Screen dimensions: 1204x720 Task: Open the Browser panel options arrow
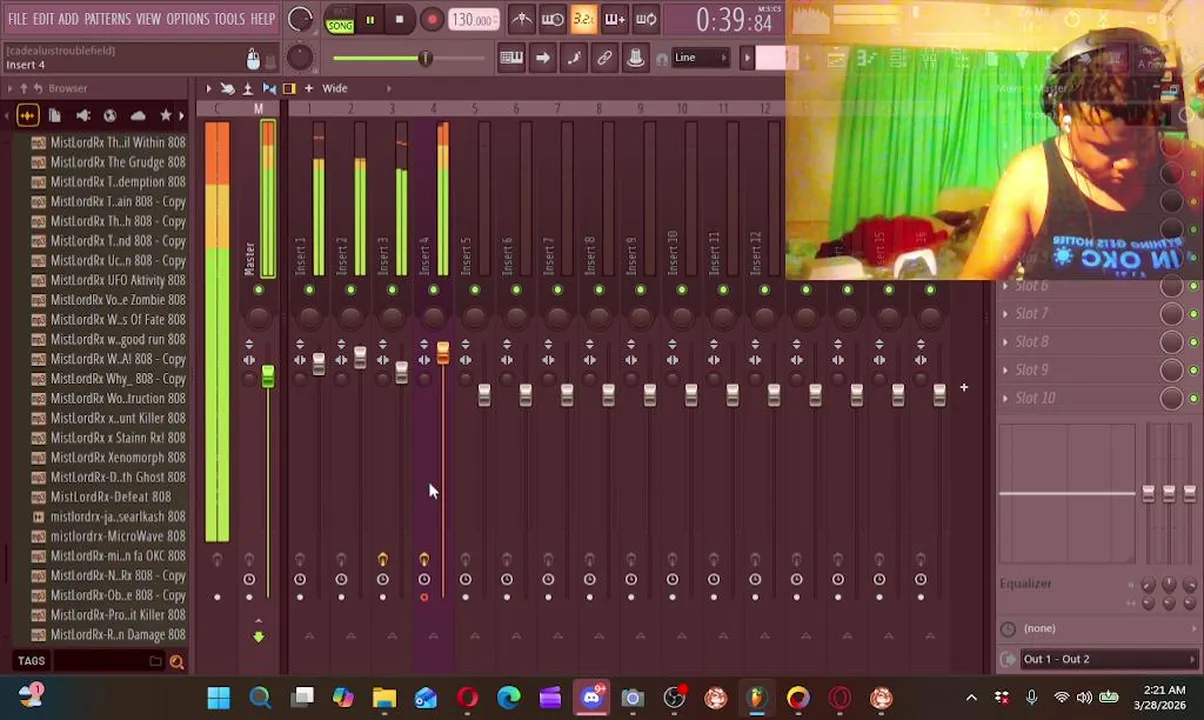9,88
